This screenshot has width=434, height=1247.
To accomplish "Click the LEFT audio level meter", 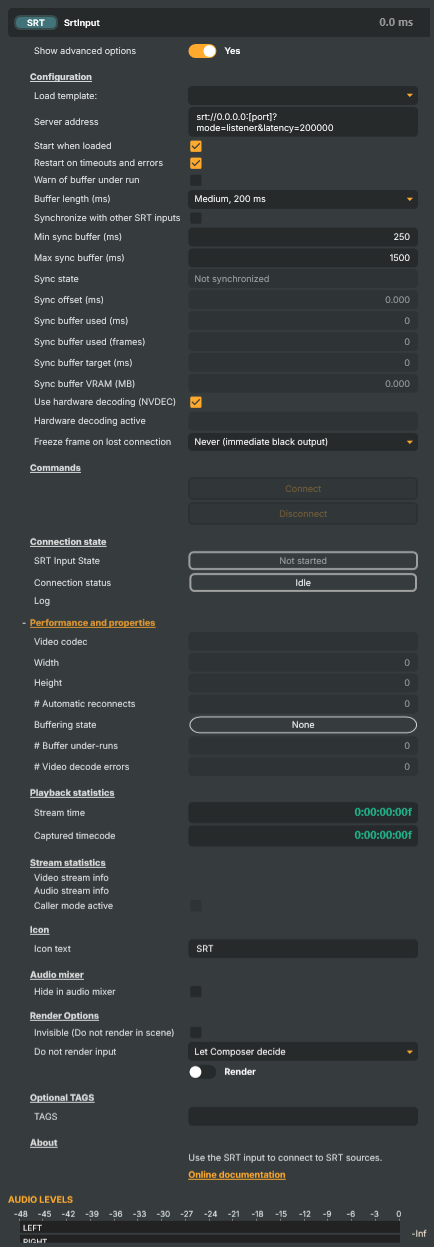I will (x=208, y=1227).
